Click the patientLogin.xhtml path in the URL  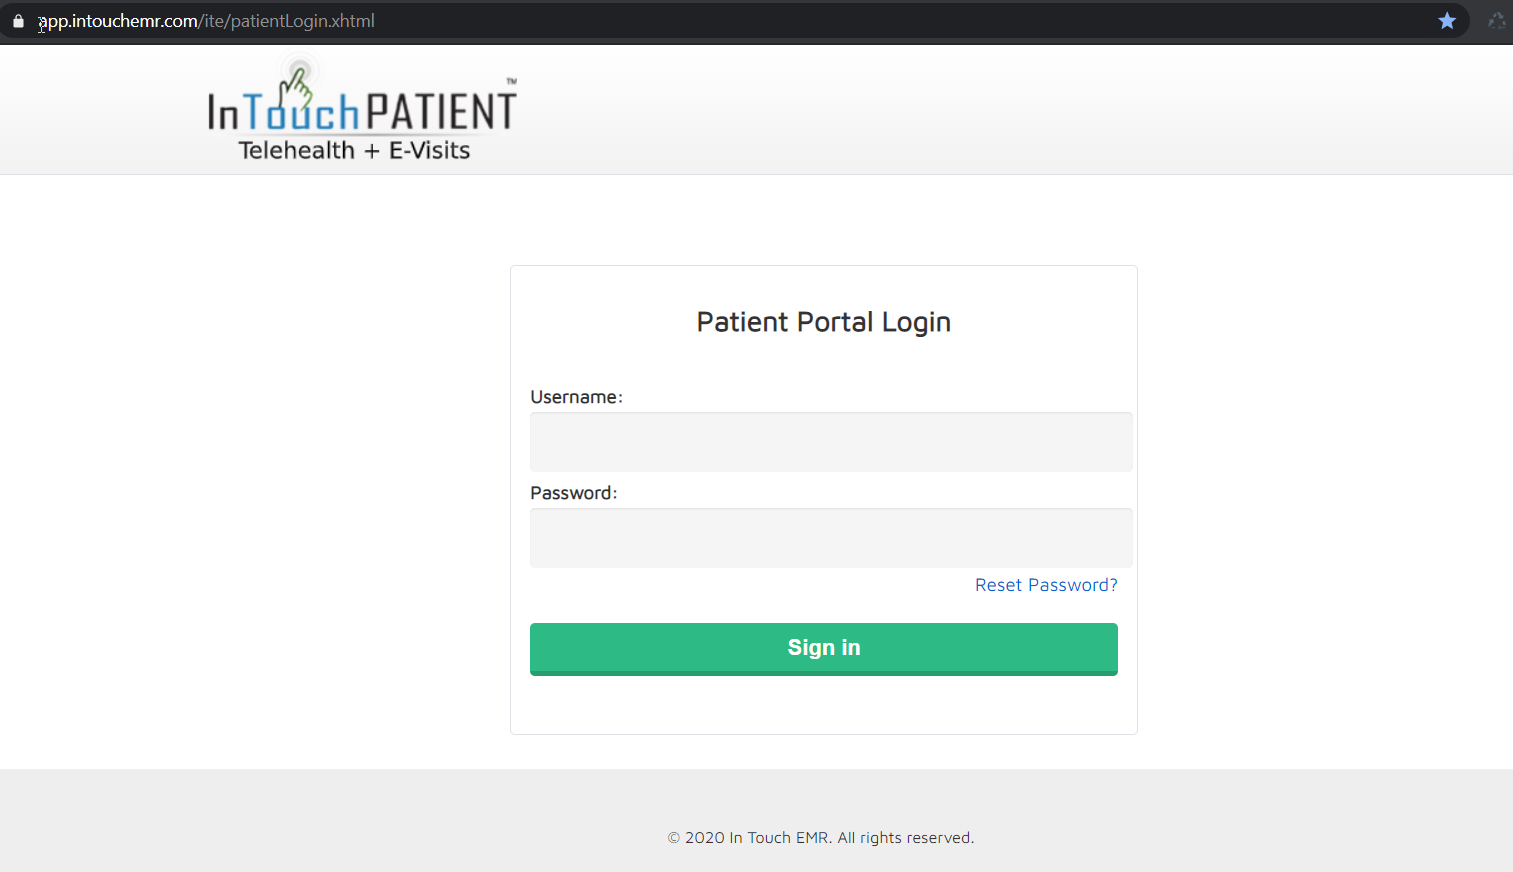click(302, 21)
